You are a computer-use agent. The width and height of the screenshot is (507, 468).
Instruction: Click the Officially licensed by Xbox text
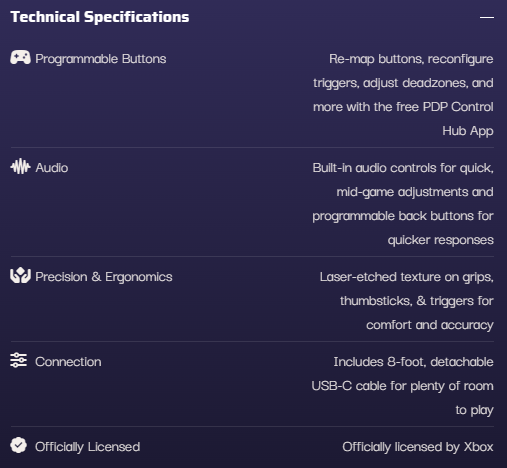click(x=418, y=447)
